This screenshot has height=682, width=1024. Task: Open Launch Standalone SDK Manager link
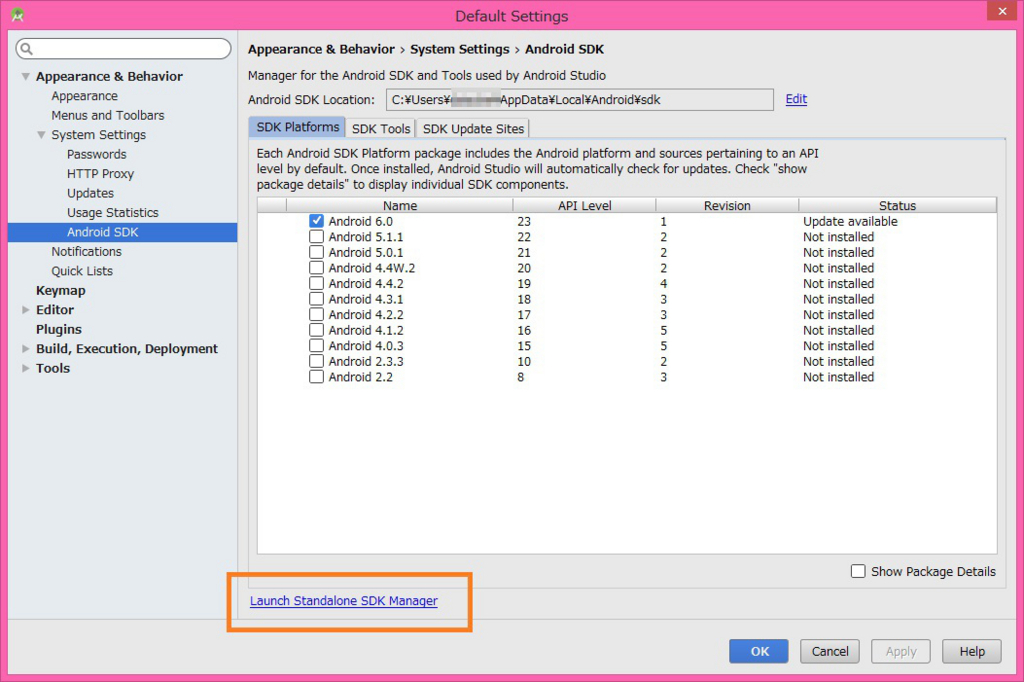[x=344, y=601]
